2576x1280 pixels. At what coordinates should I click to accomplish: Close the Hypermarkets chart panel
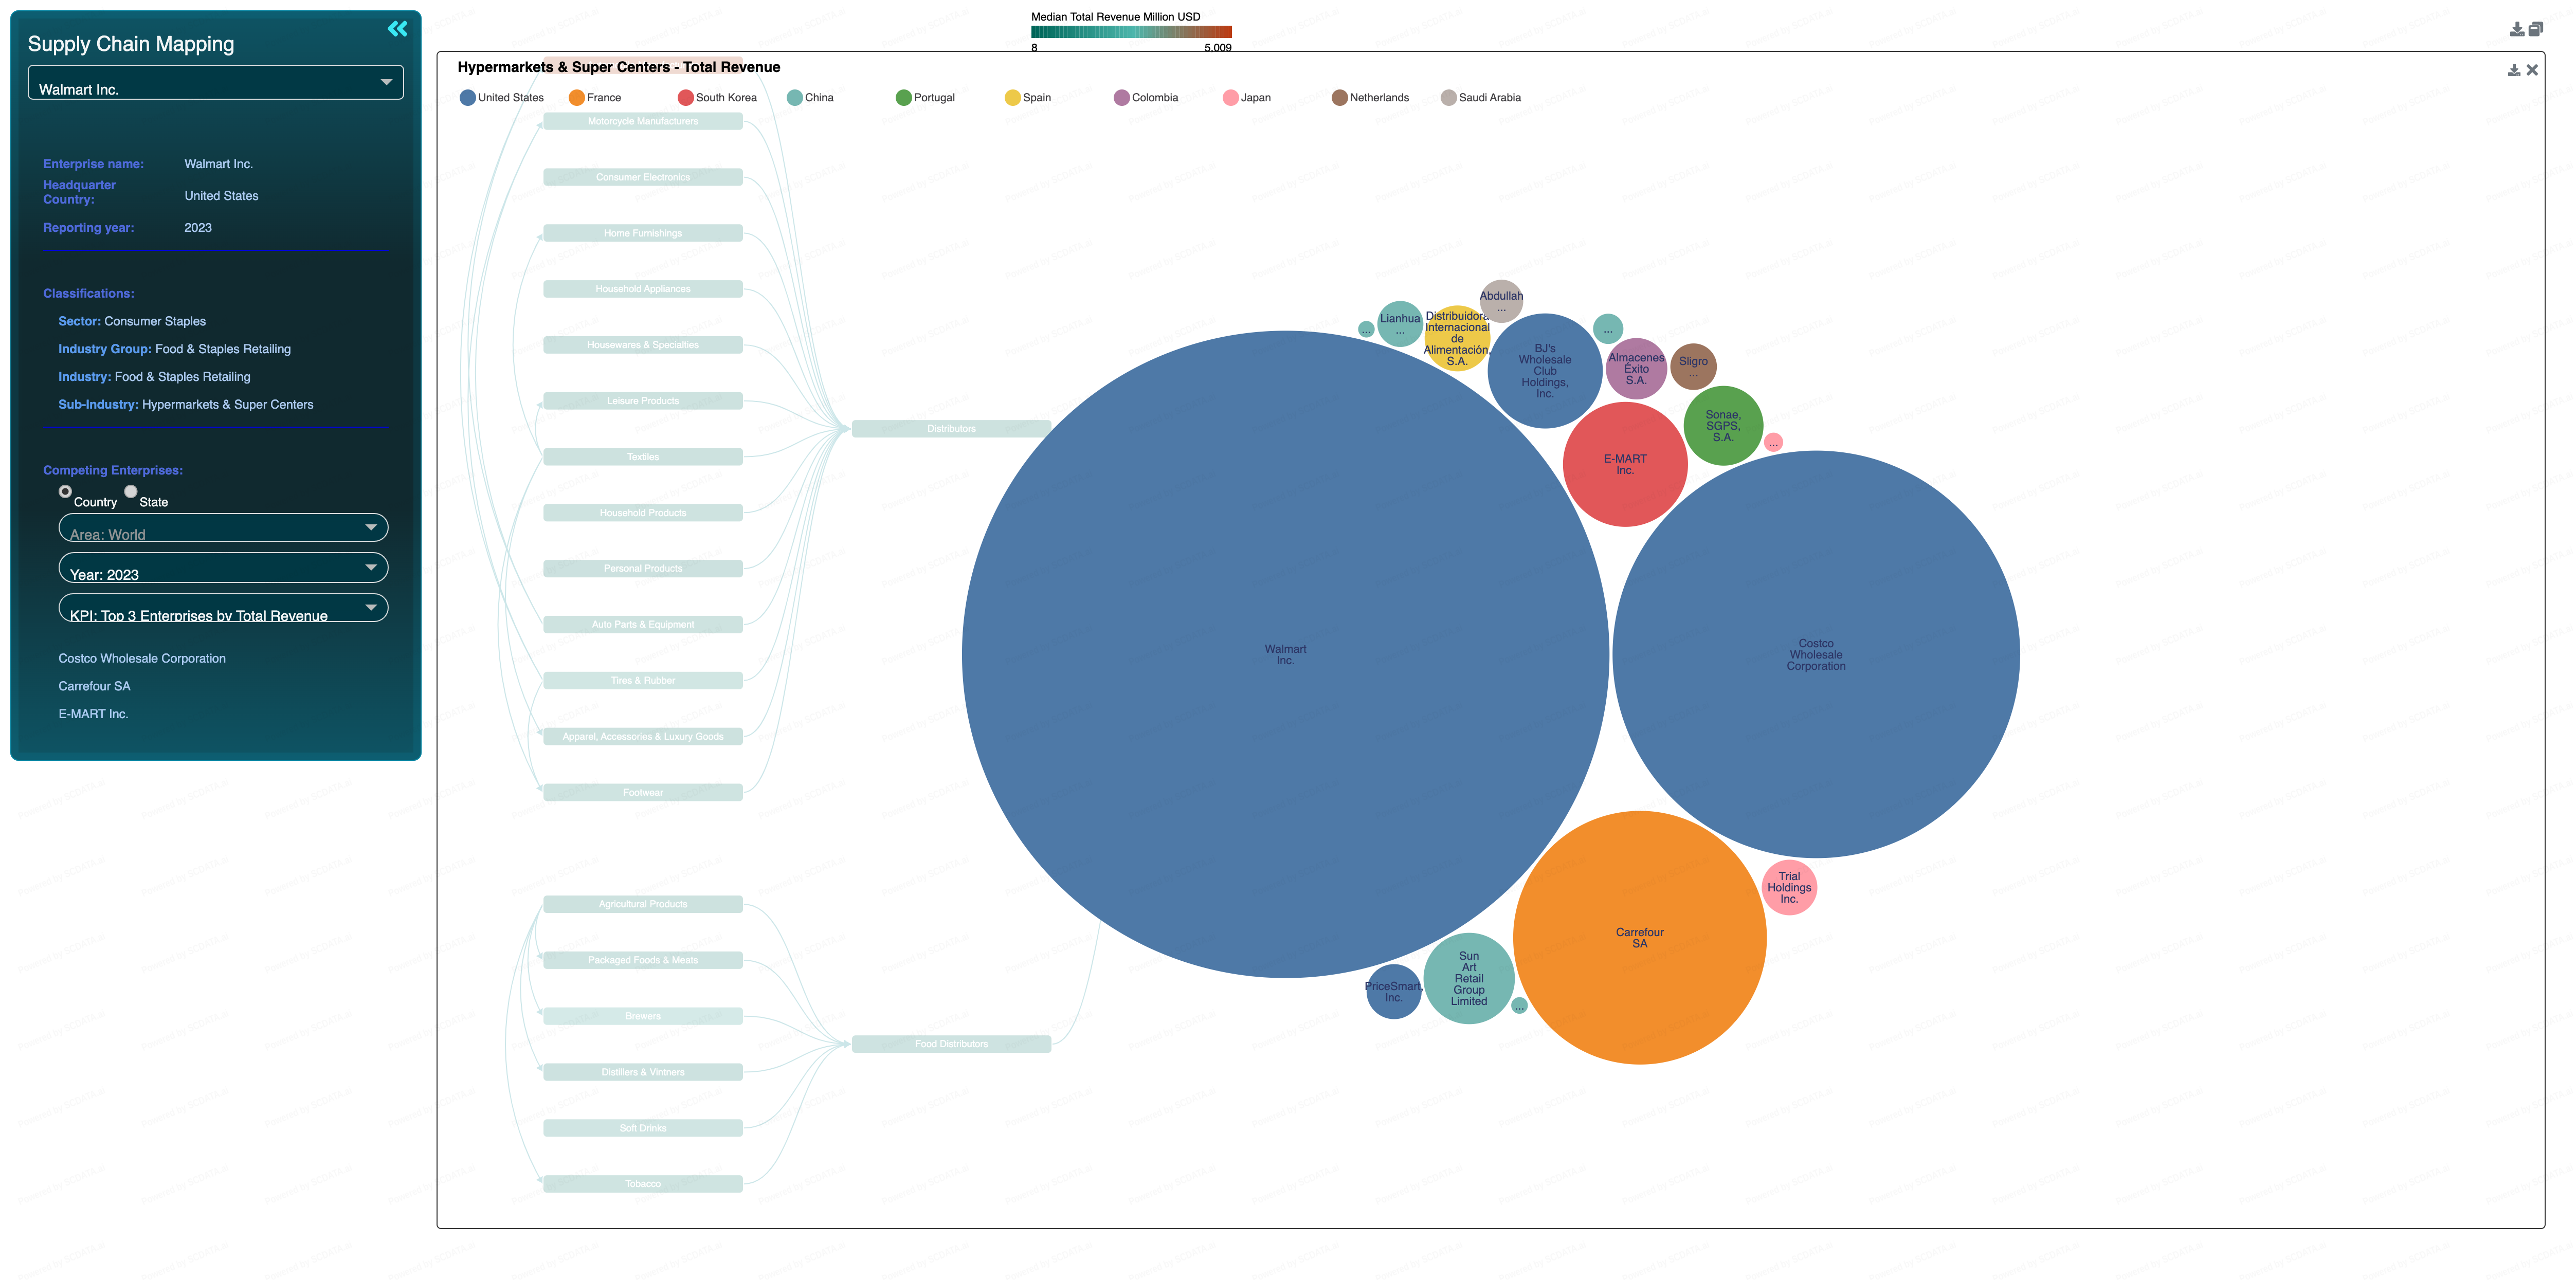[2532, 70]
